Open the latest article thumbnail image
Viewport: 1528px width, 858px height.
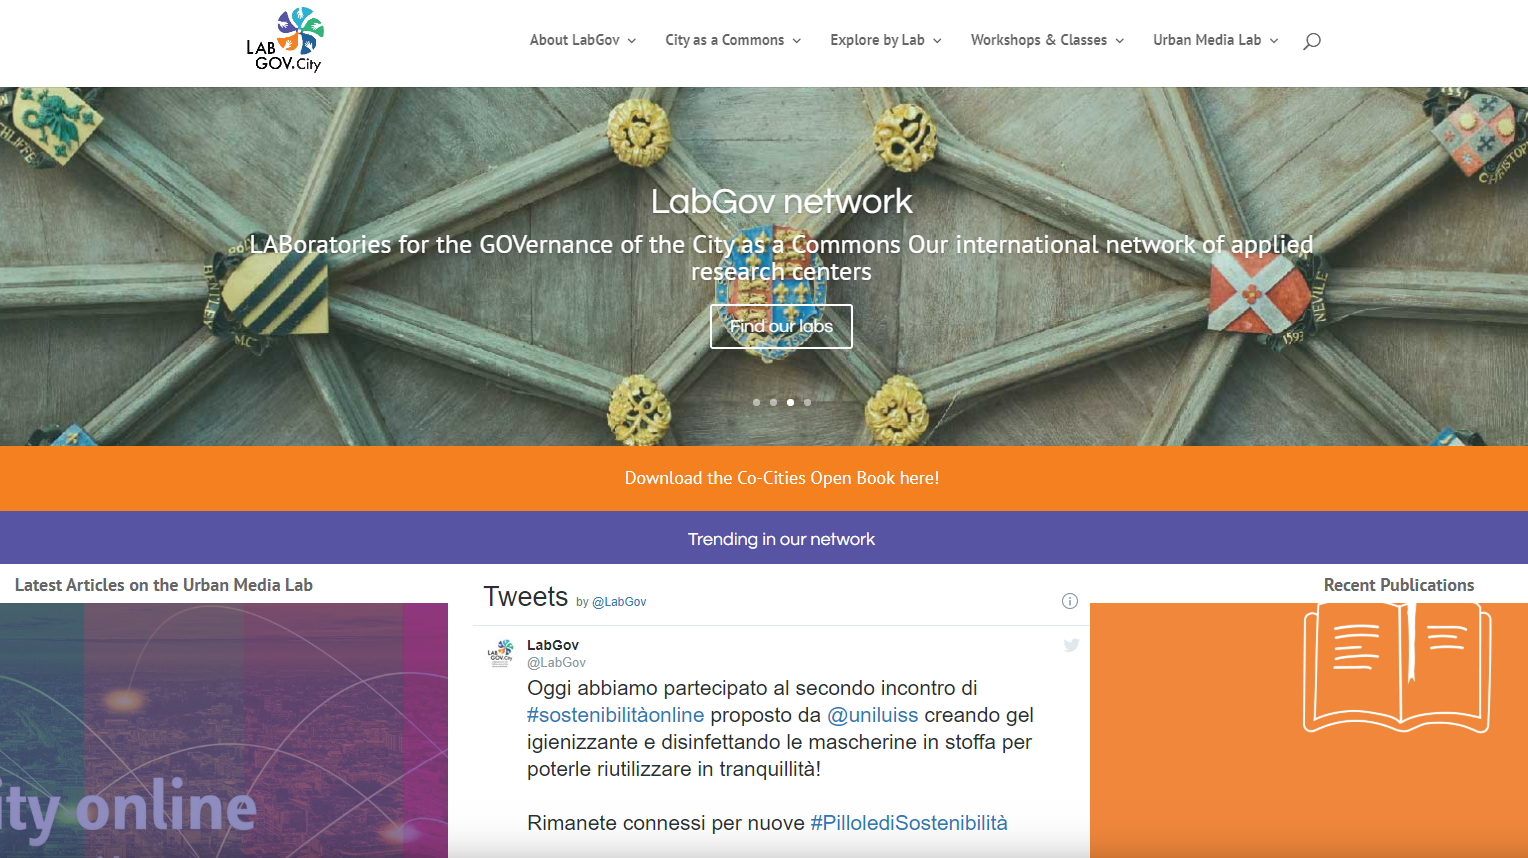[224, 730]
